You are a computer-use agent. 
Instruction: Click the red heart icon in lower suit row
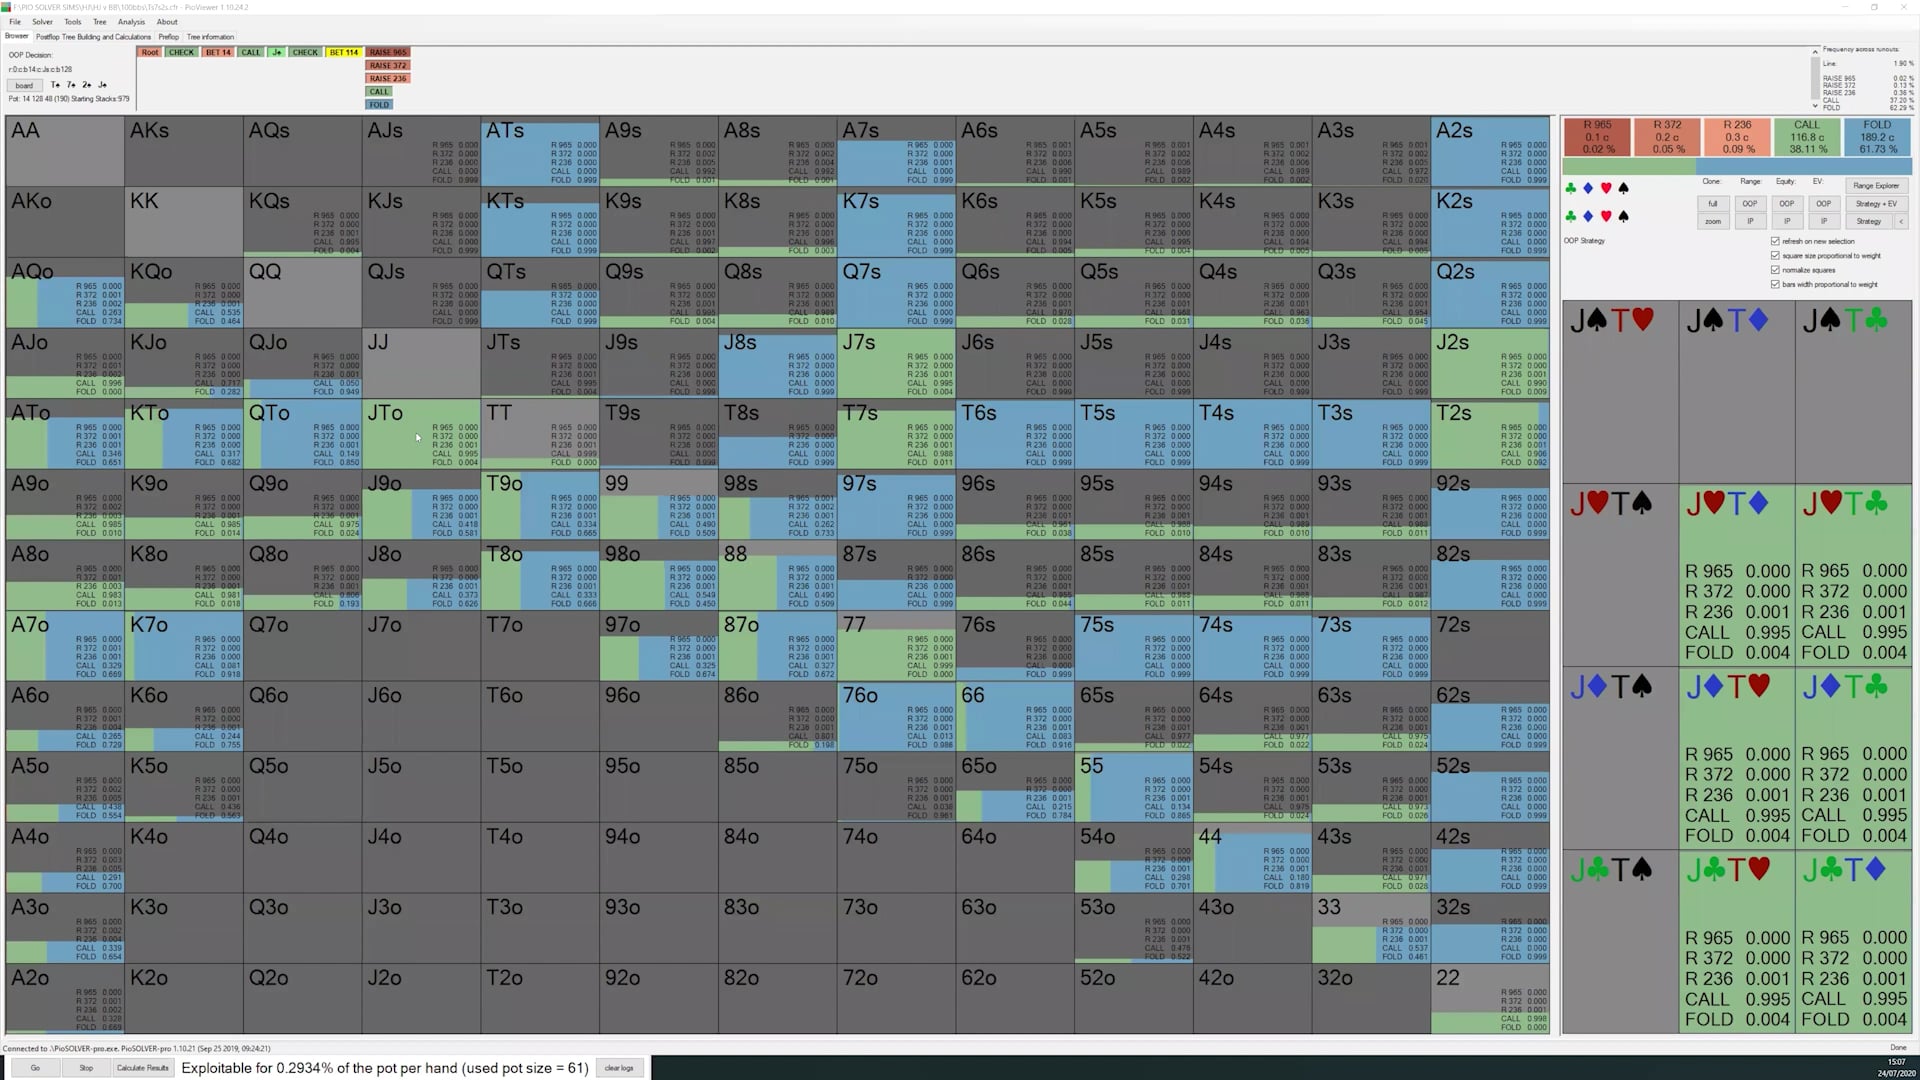pyautogui.click(x=1606, y=216)
